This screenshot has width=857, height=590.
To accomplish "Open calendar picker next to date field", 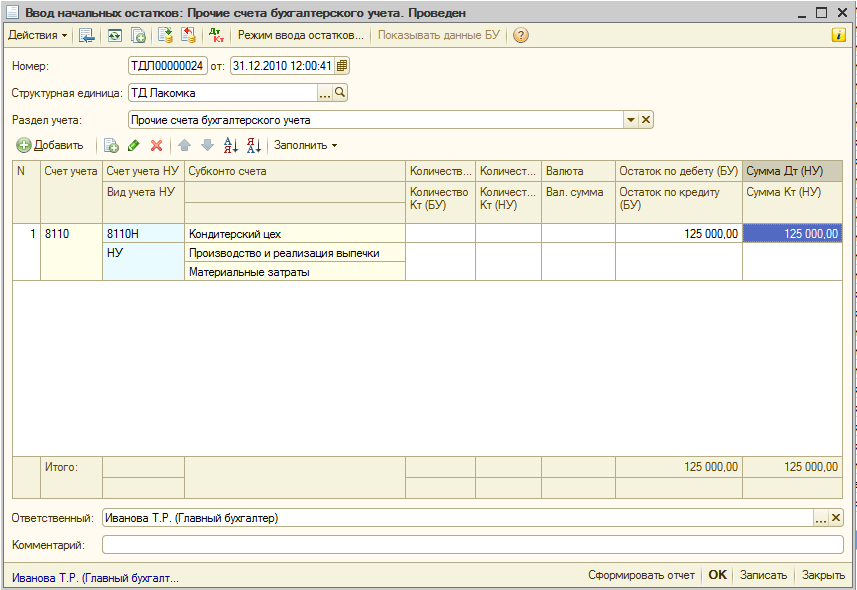I will pos(342,66).
